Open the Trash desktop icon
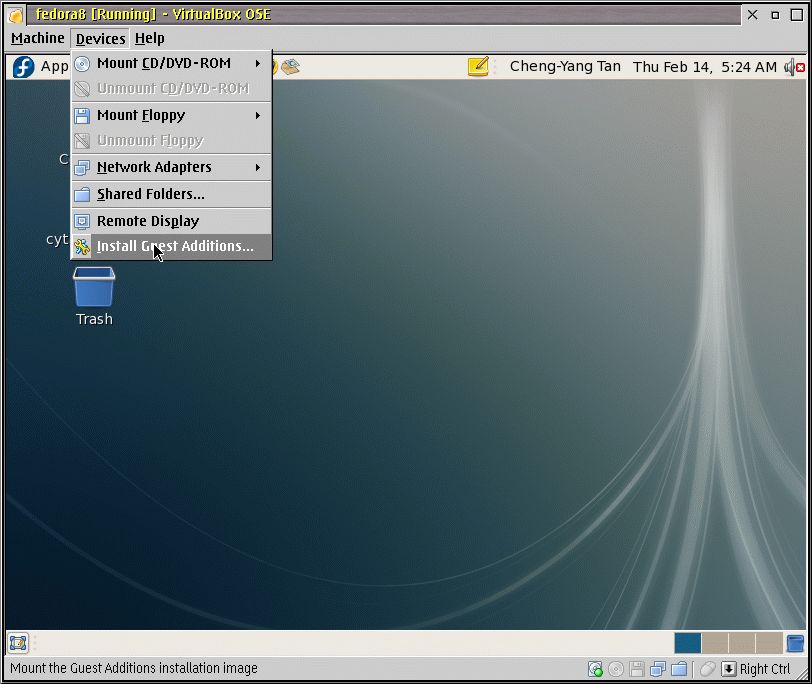Viewport: 812px width, 684px height. coord(94,287)
